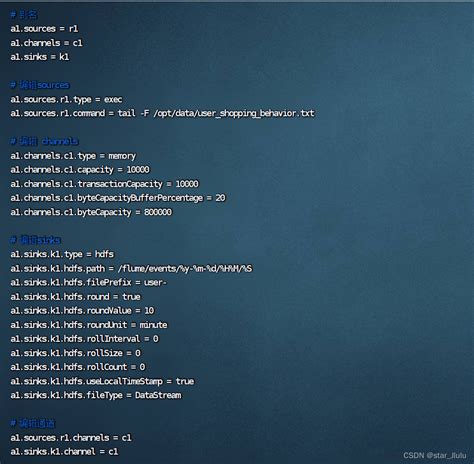This screenshot has height=464, width=474.
Task: Click the hdfs sink type value
Action: coord(104,254)
